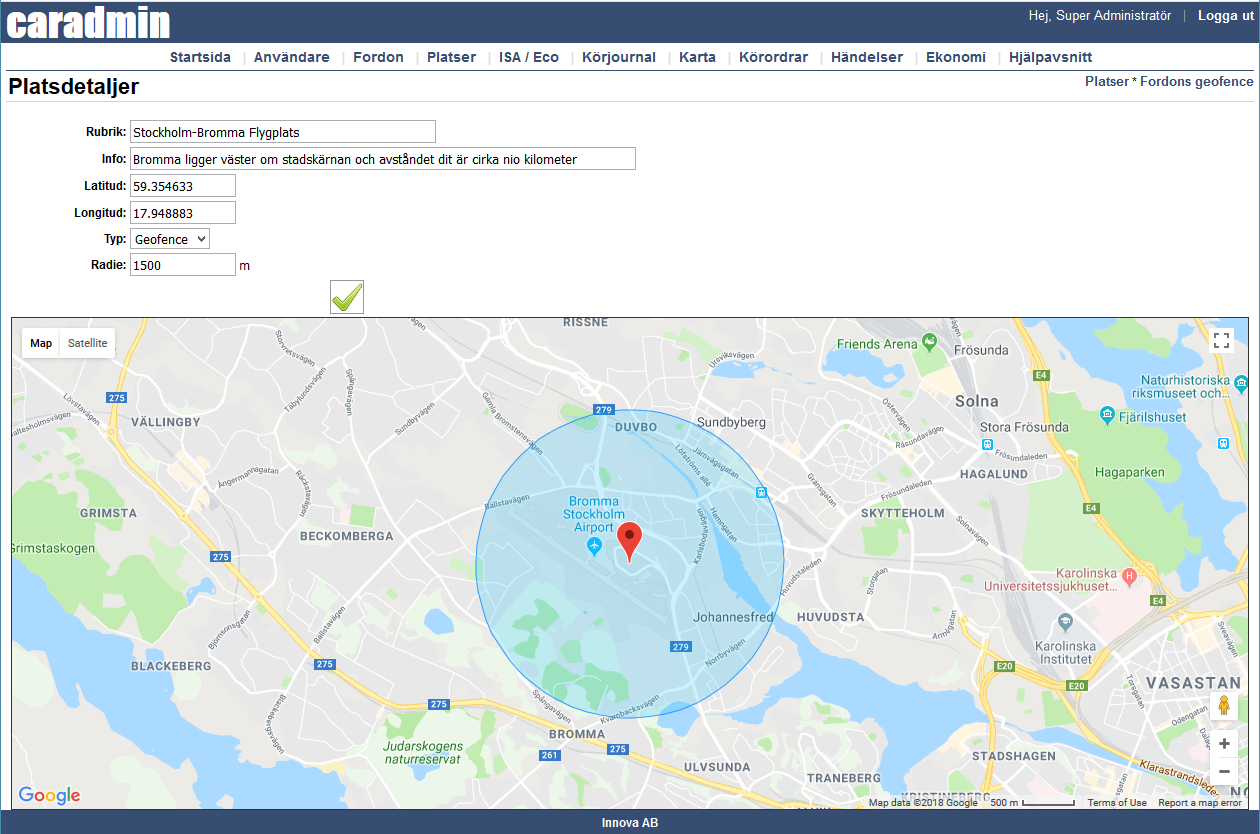This screenshot has width=1260, height=834.
Task: Click the Info text field
Action: click(x=383, y=158)
